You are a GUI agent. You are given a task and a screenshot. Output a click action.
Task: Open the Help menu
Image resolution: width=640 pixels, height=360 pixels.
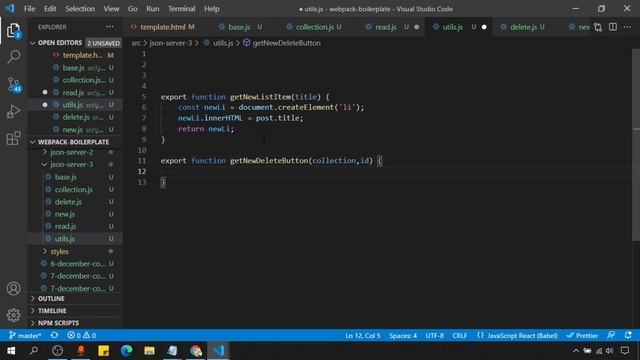(211, 9)
